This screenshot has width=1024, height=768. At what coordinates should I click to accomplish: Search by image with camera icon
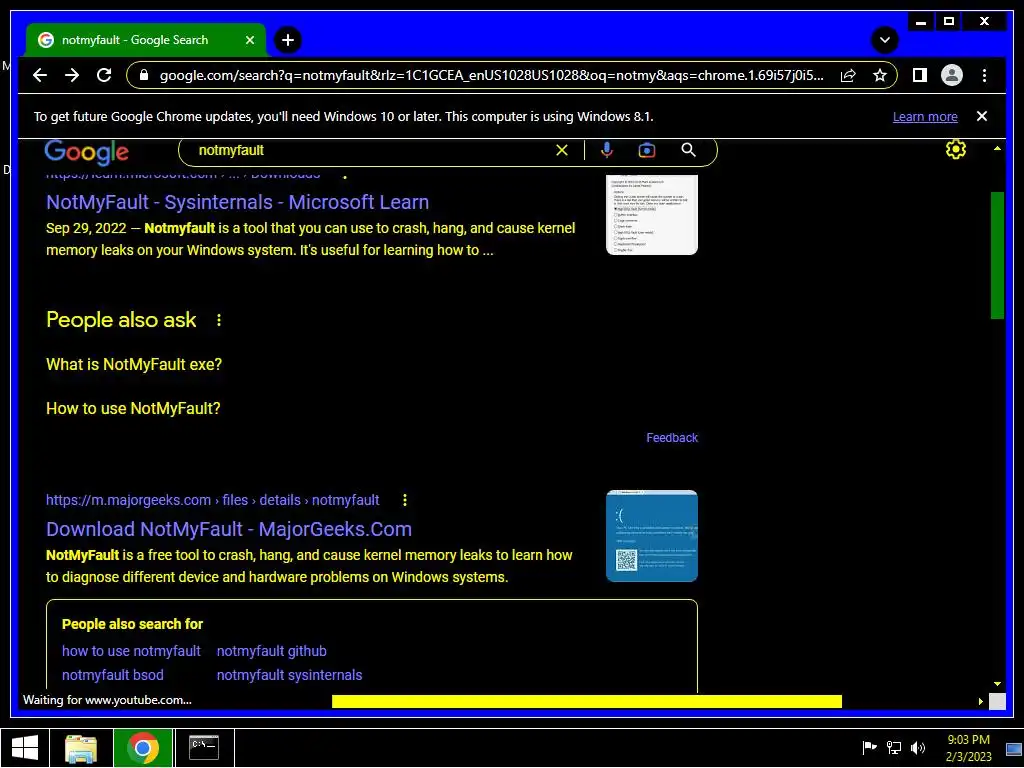(x=647, y=150)
